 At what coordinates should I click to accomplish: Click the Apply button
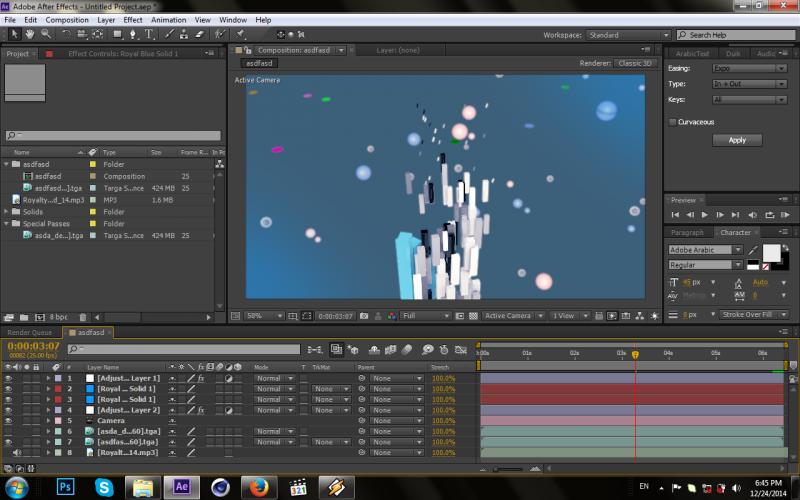[x=737, y=140]
